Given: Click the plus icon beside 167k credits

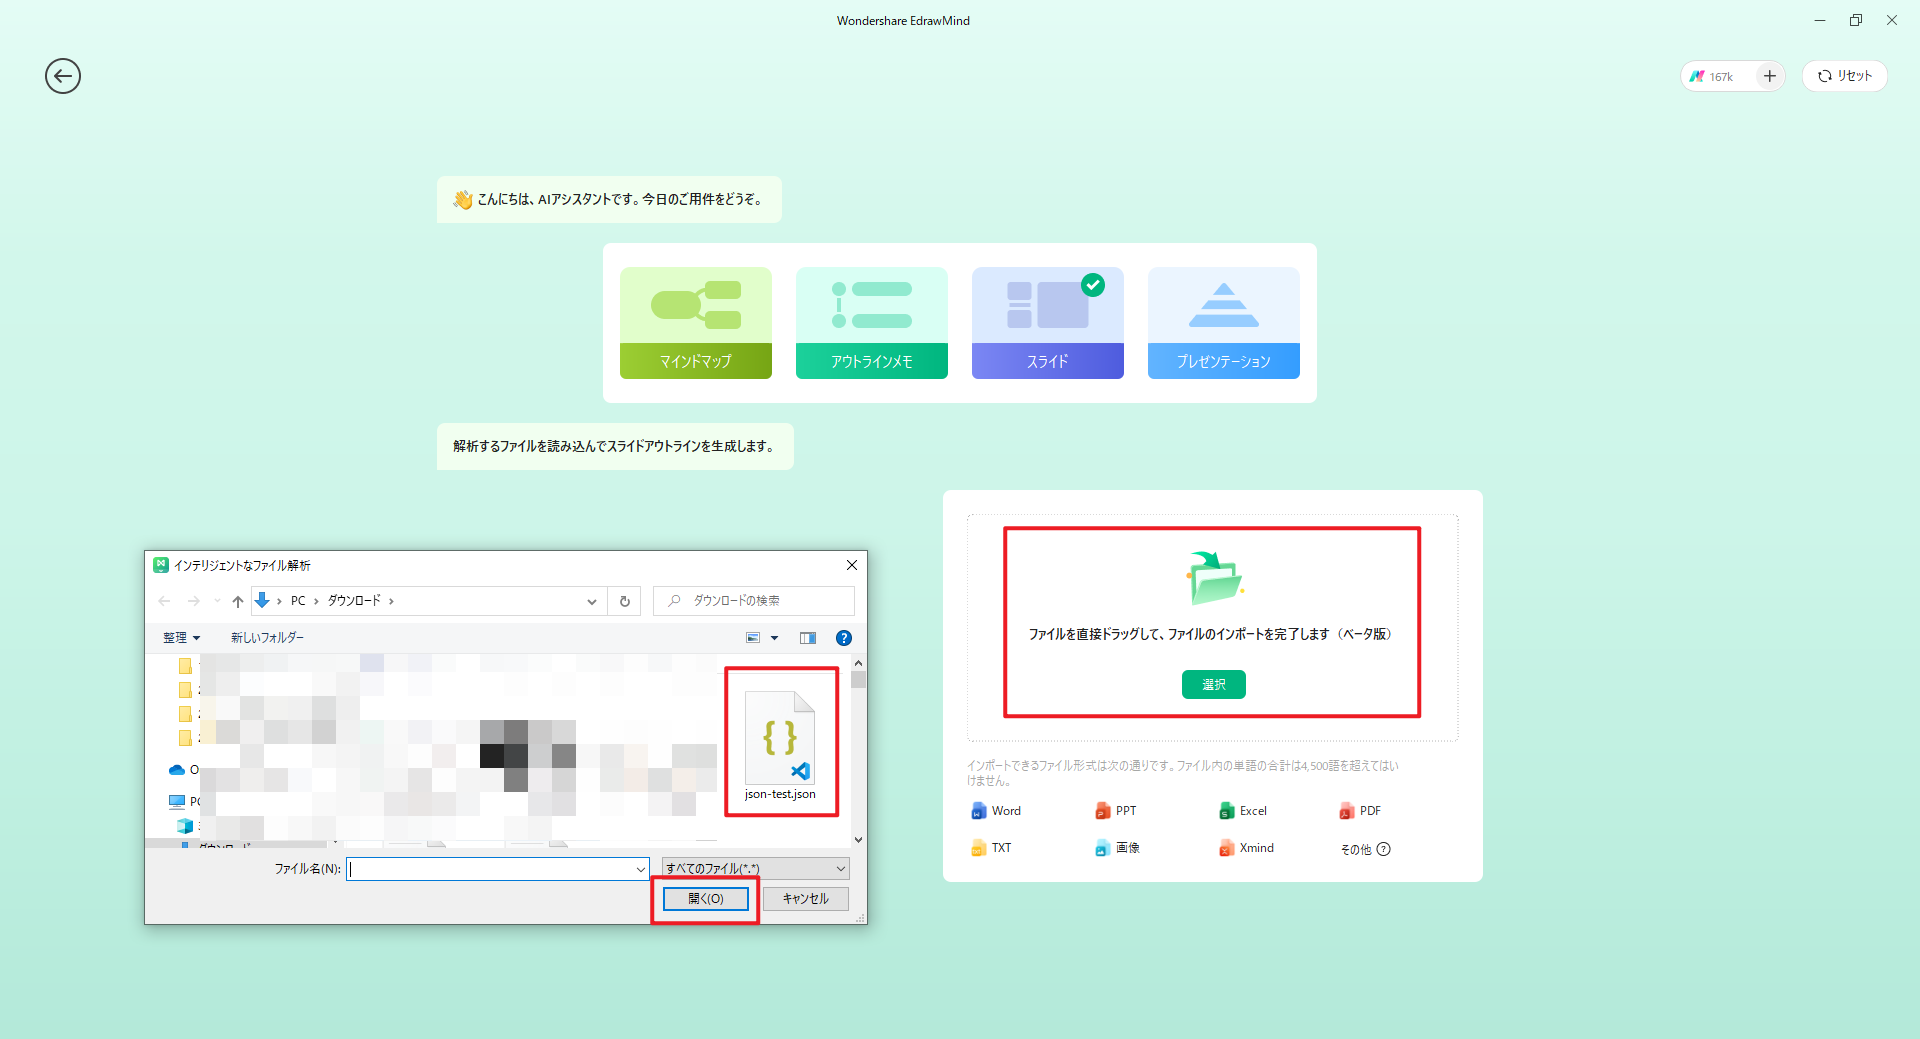Looking at the screenshot, I should (x=1769, y=76).
